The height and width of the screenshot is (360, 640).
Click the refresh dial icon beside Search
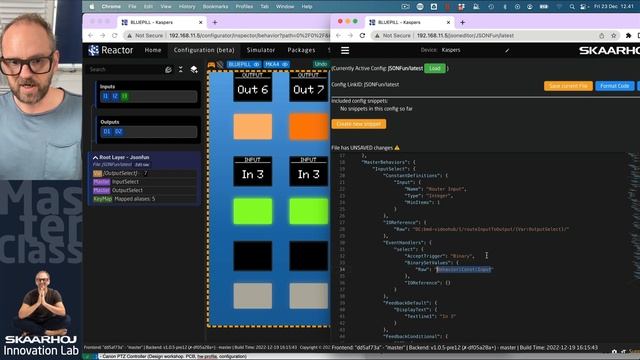pyautogui.click(x=168, y=69)
